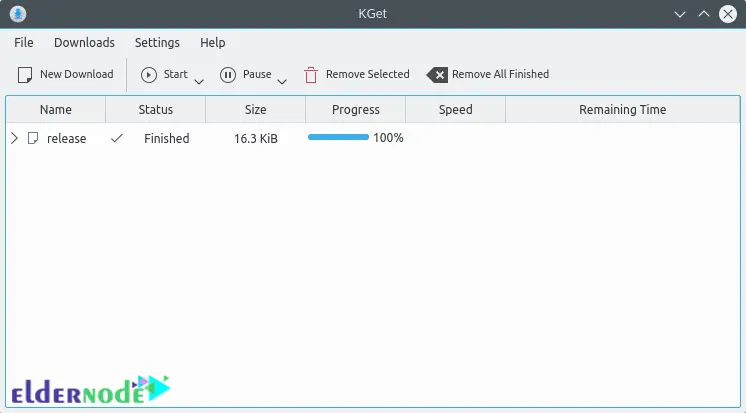Click the New Download label
Screen dimensions: 746x413
(x=77, y=74)
